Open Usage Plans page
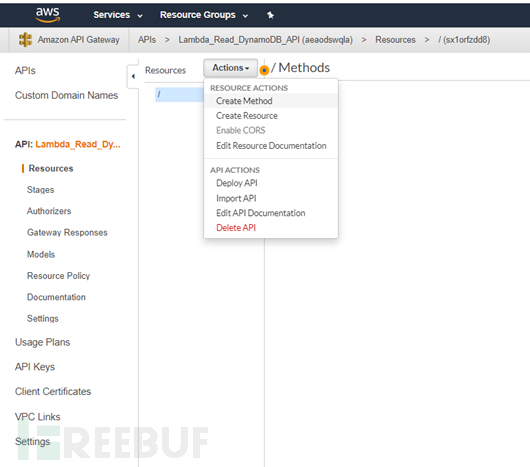The image size is (530, 467). click(x=43, y=342)
